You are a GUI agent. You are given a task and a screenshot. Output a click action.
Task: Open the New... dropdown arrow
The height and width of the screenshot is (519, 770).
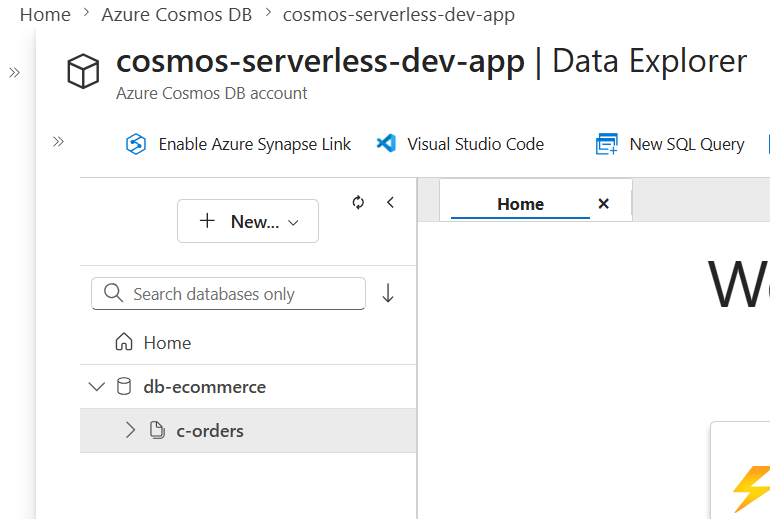coord(293,222)
